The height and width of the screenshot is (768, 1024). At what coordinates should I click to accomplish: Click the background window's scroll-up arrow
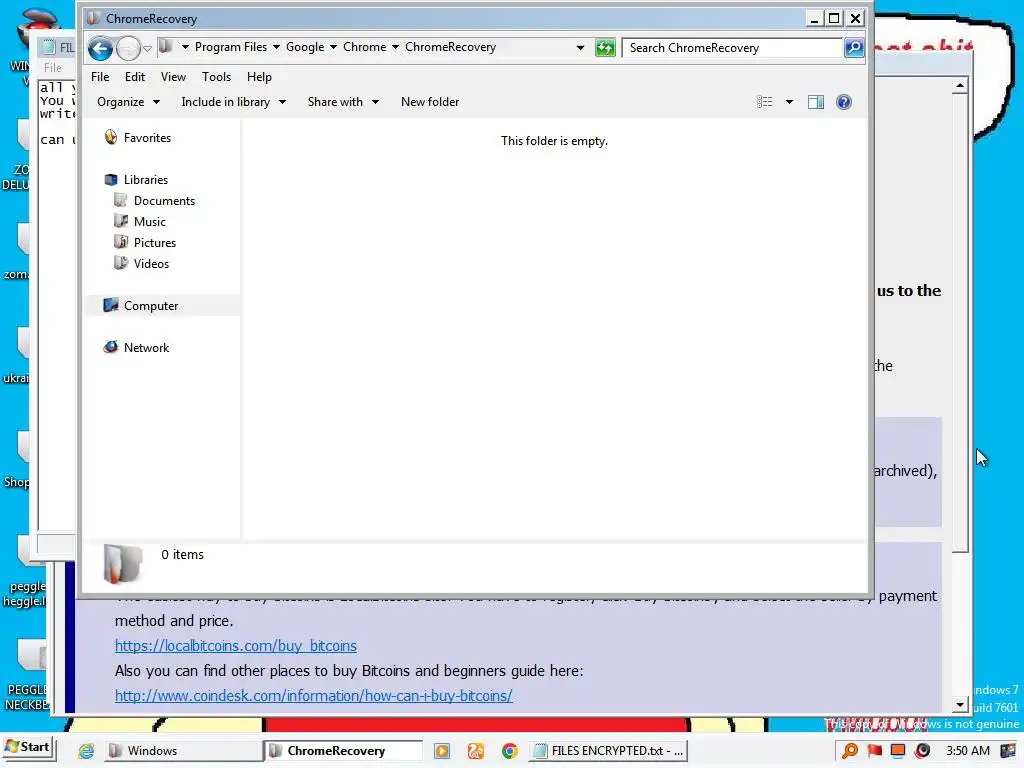[959, 86]
